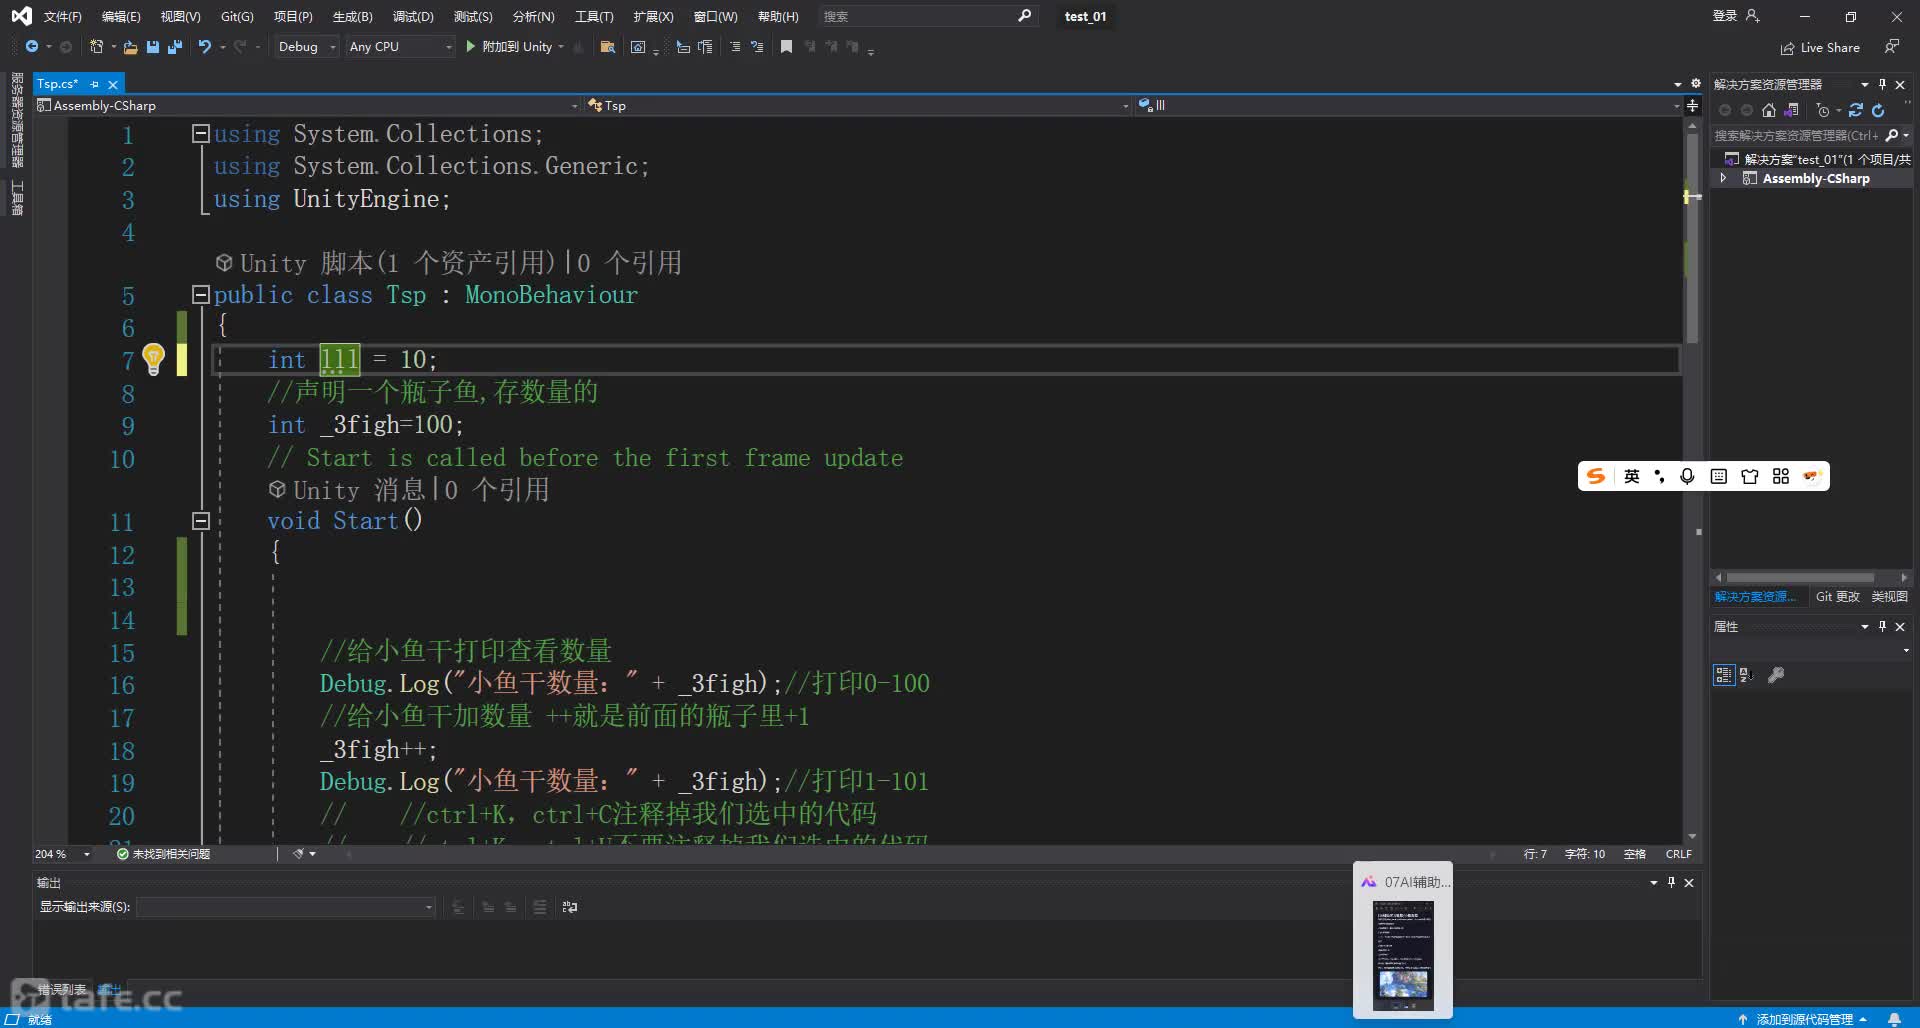Toggle auto-hide pin on Solution Explorer
Viewport: 1920px width, 1028px height.
1882,84
